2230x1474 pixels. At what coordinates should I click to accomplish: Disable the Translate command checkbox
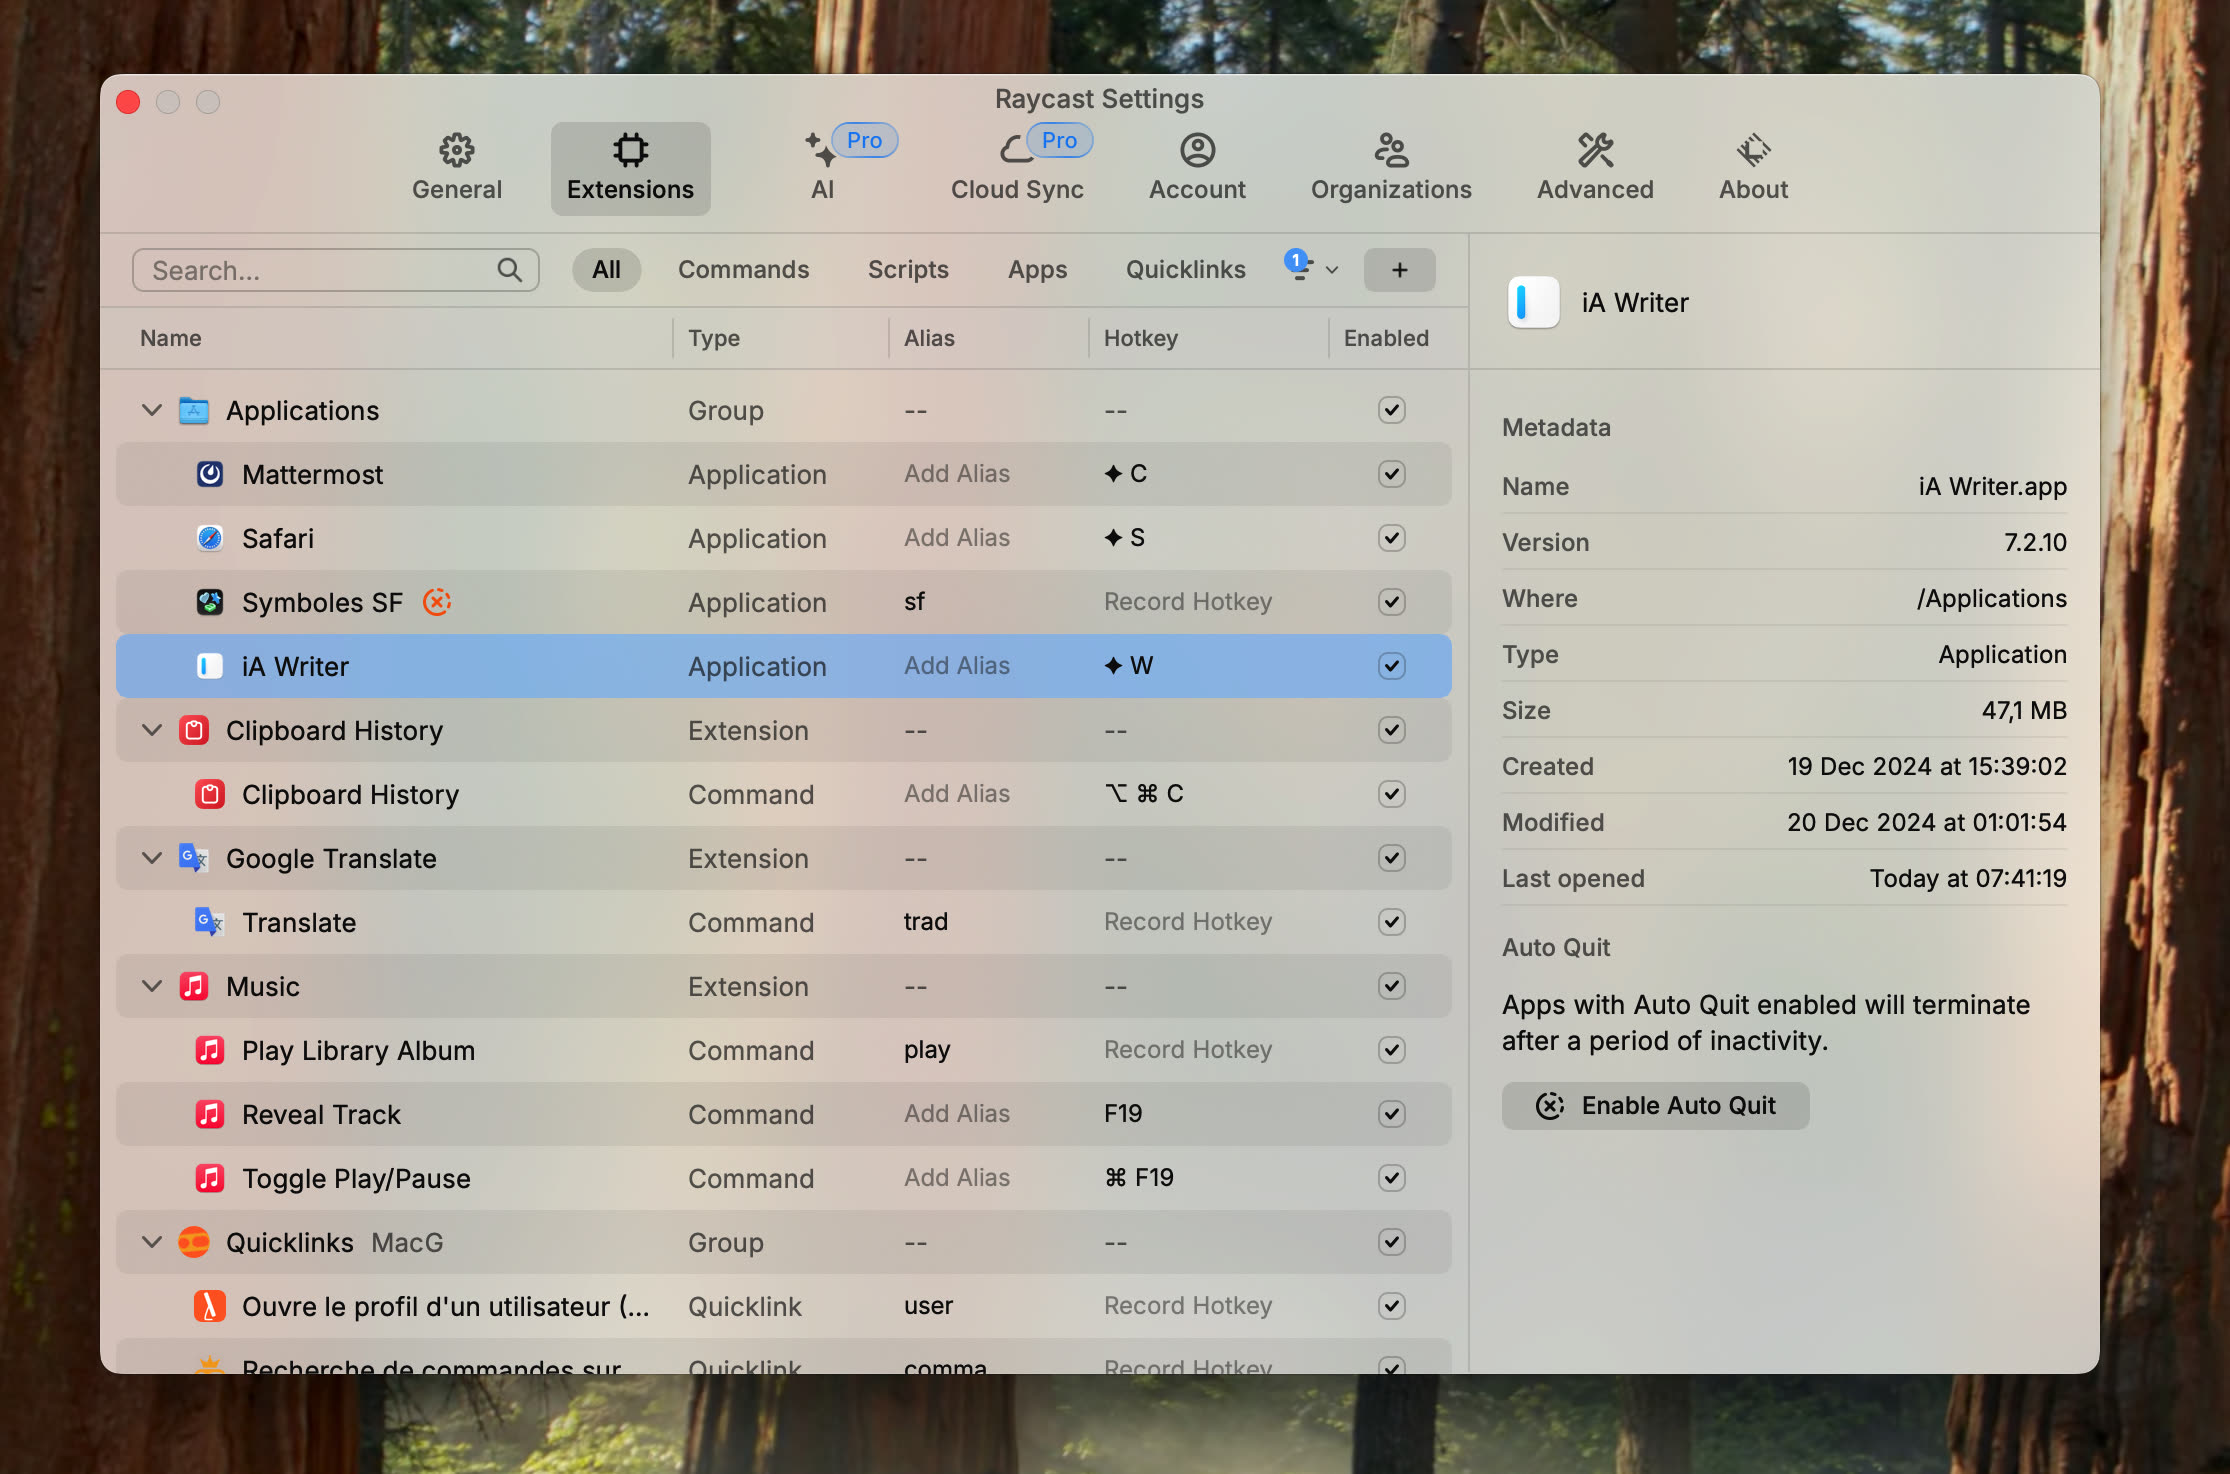point(1391,922)
